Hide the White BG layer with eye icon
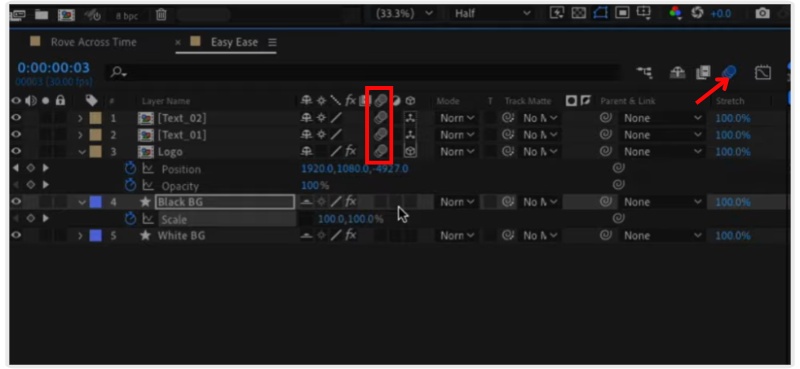Screen dimensions: 800x369 pyautogui.click(x=16, y=235)
